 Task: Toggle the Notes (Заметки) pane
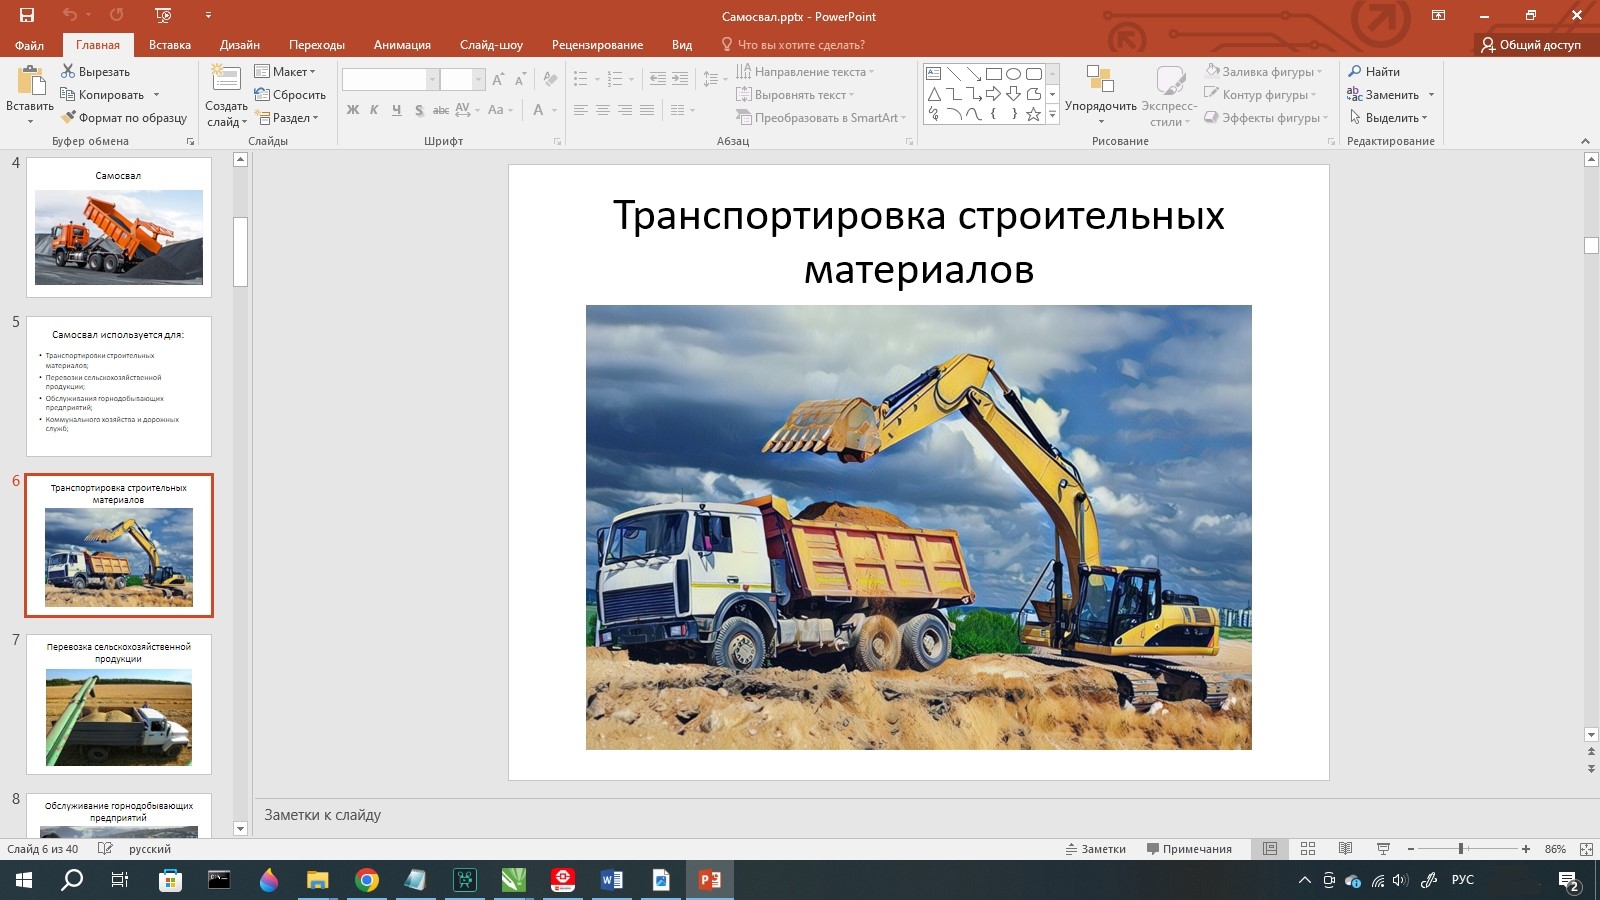pos(1096,849)
